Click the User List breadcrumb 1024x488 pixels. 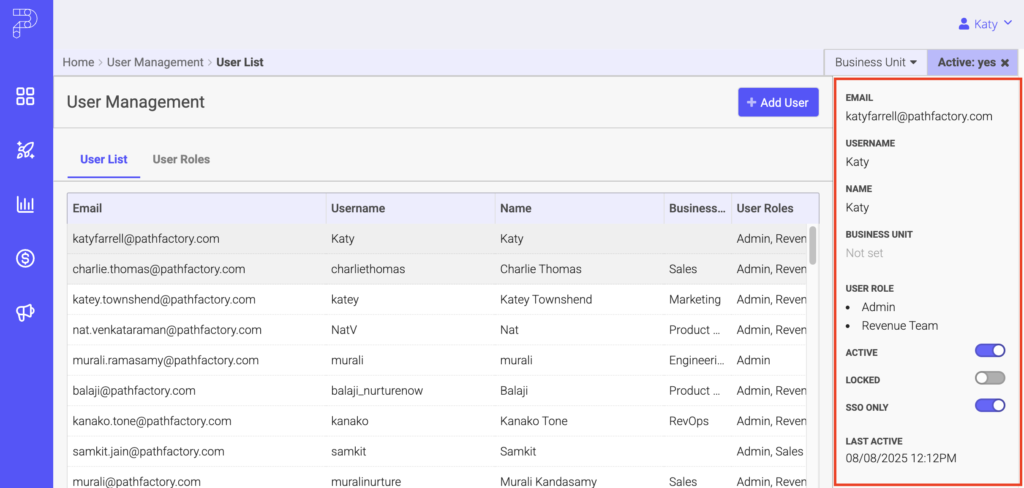[240, 63]
